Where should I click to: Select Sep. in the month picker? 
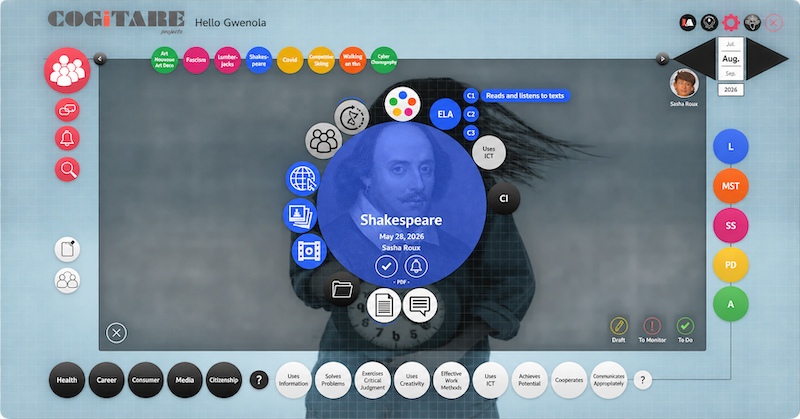click(731, 73)
